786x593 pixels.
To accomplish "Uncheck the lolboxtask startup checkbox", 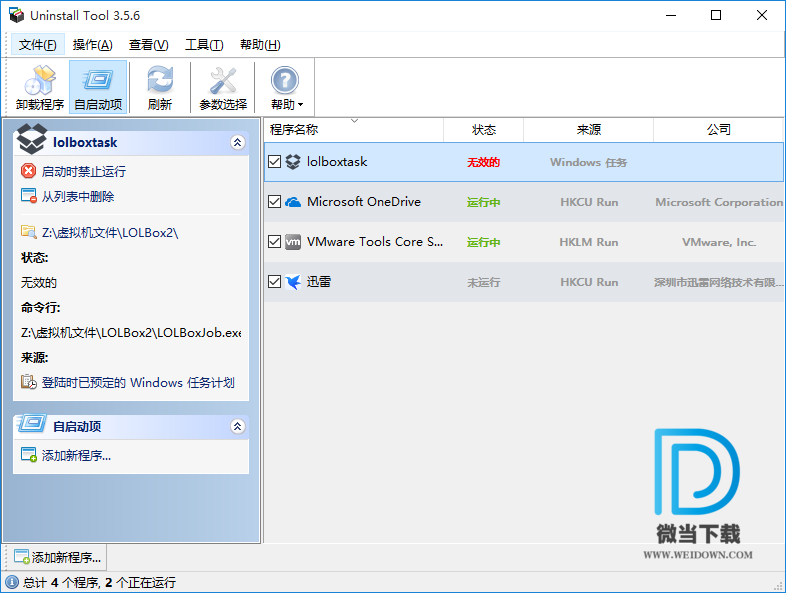I will (274, 161).
